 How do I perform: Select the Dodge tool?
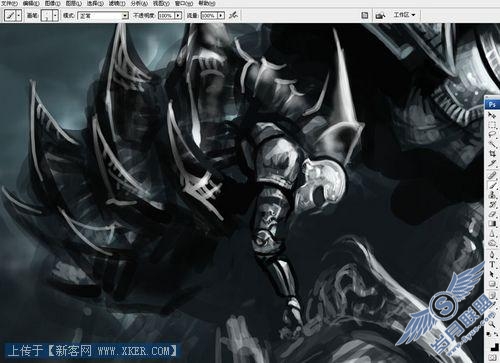pyautogui.click(x=492, y=243)
